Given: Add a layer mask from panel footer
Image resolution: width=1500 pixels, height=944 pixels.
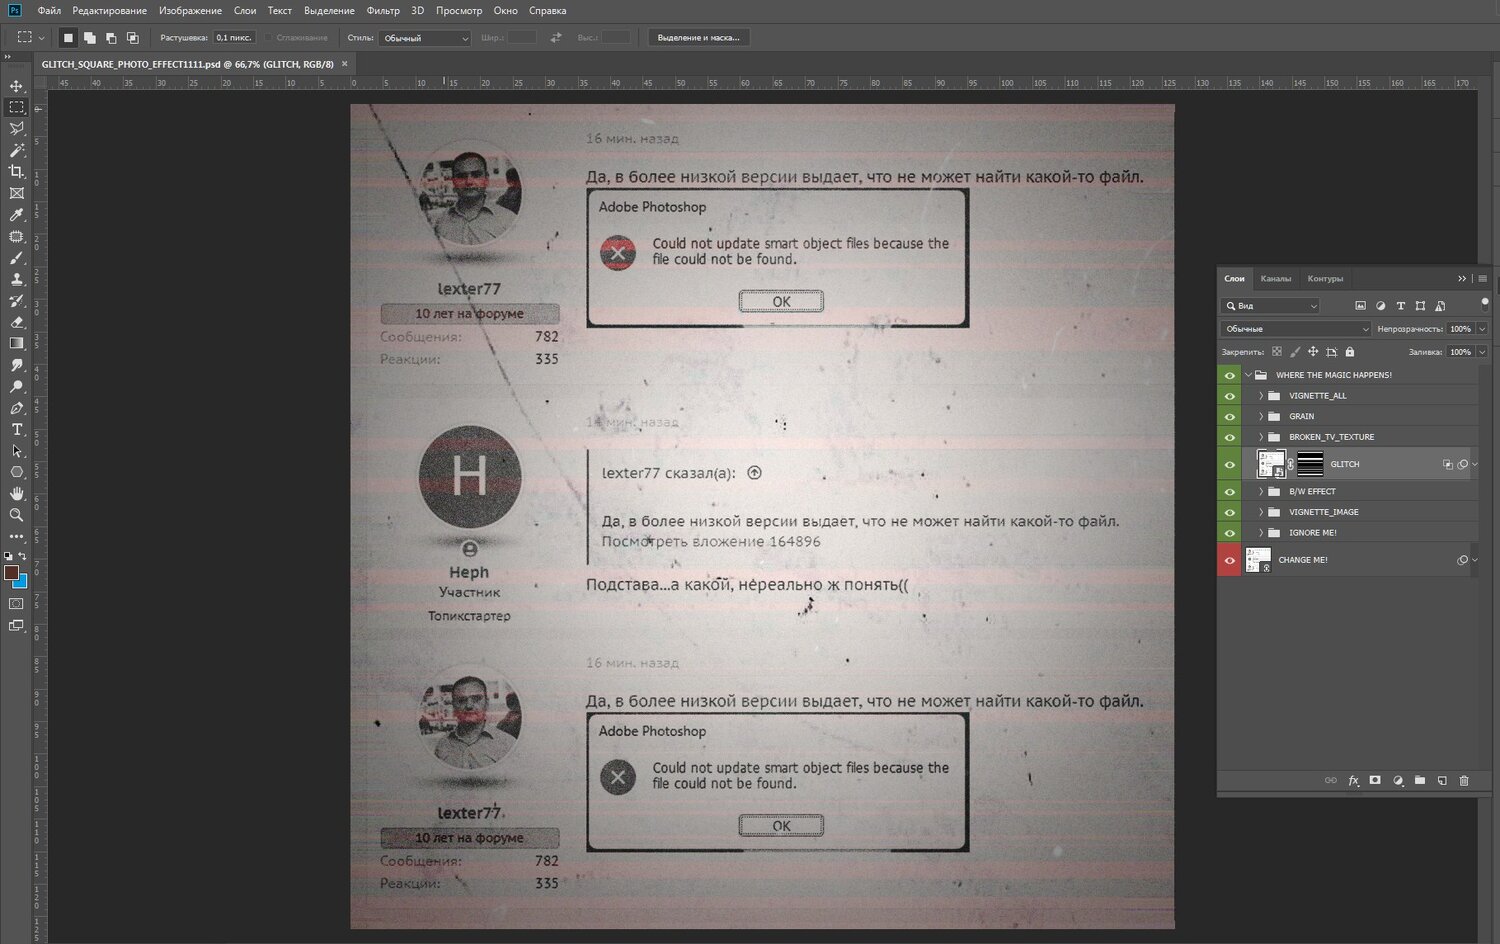Looking at the screenshot, I should tap(1375, 781).
